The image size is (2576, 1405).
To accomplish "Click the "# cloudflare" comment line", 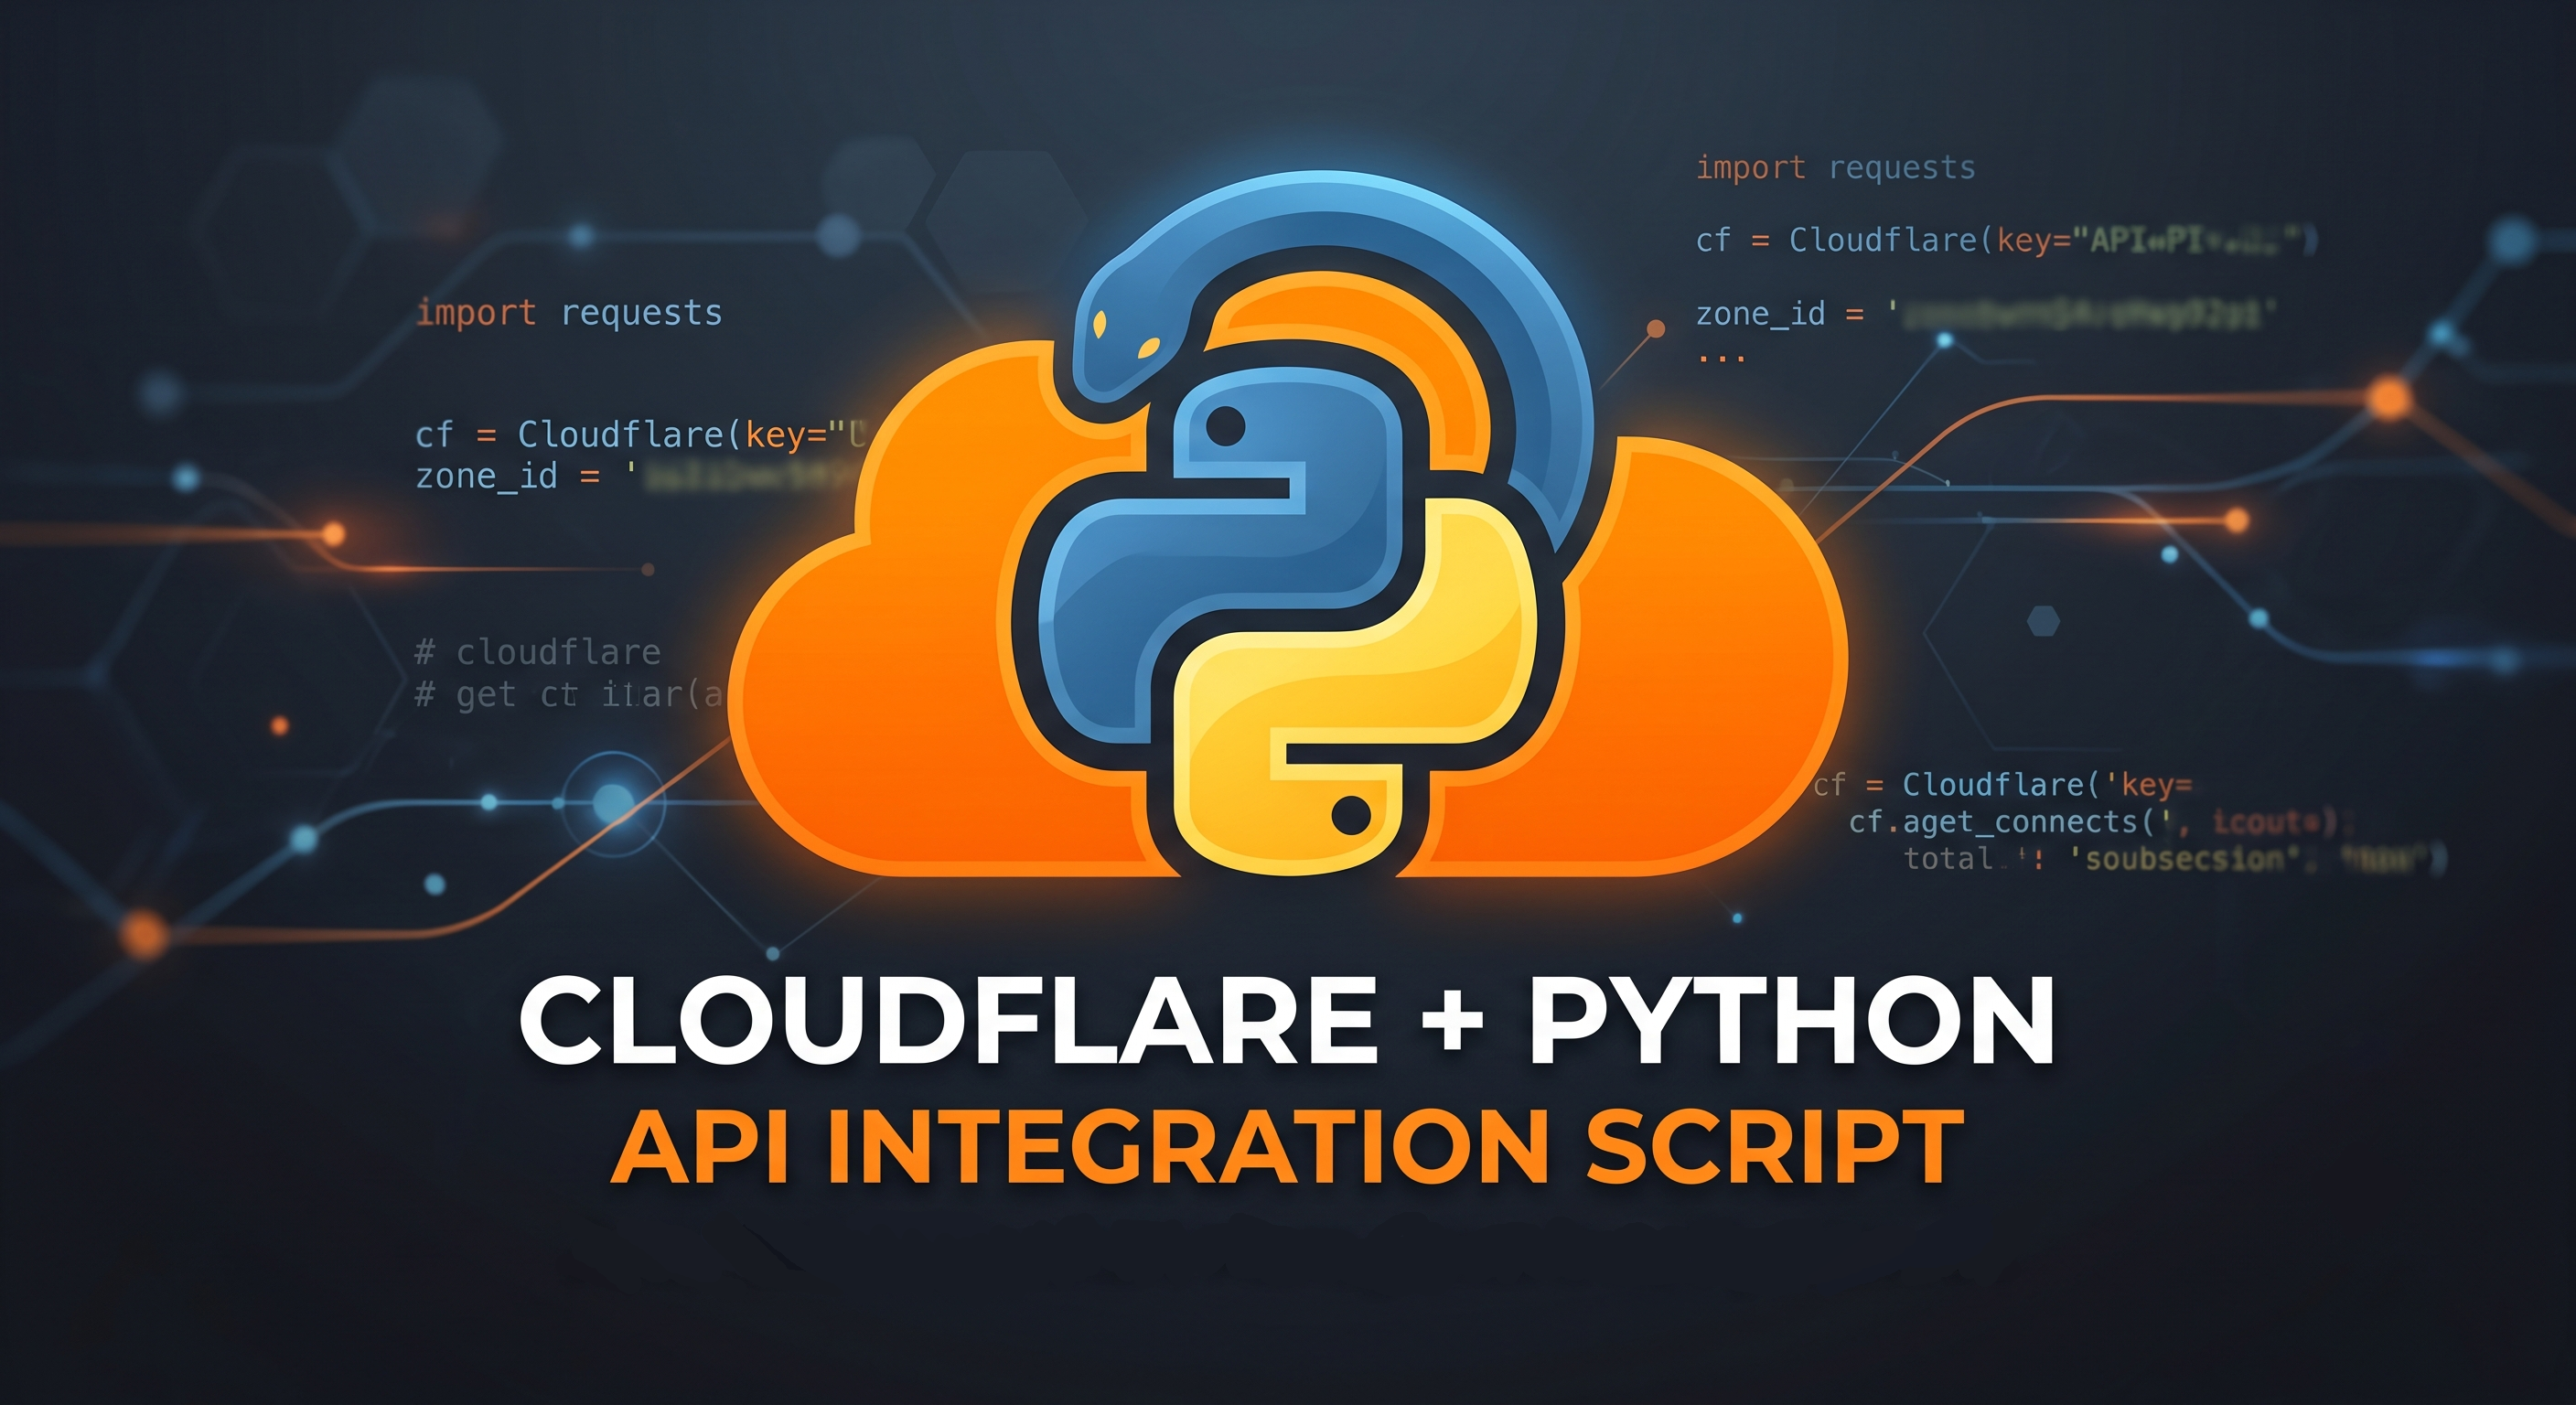I will click(x=538, y=653).
